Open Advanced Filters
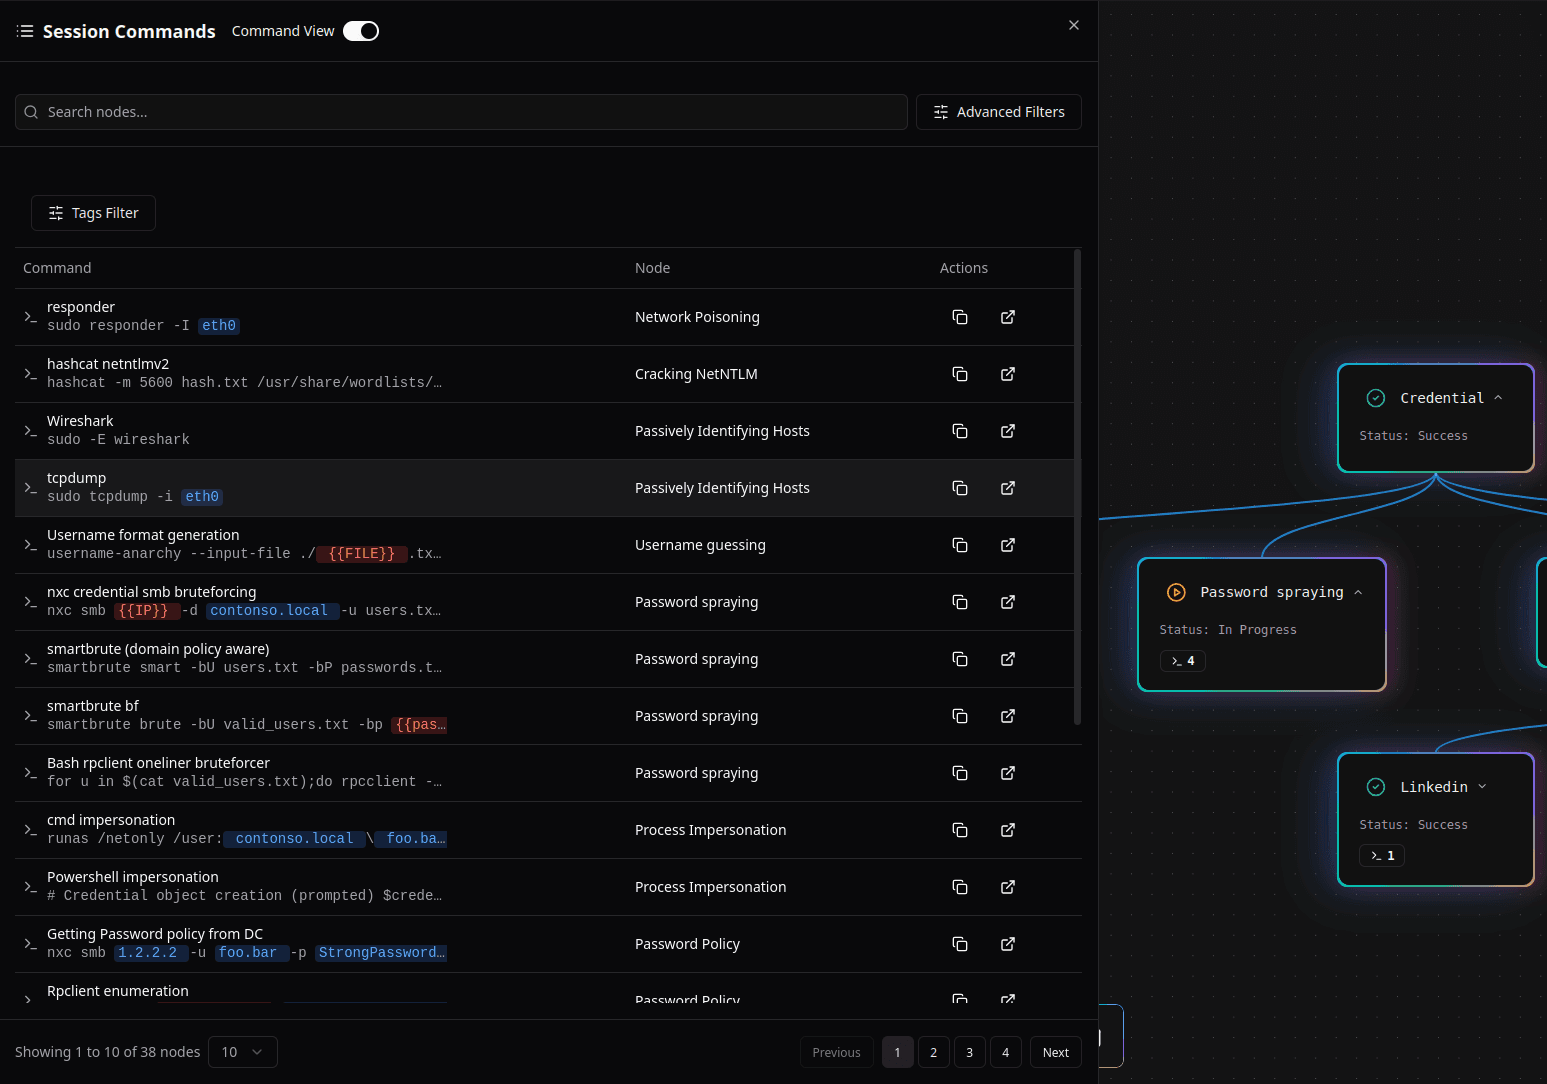This screenshot has width=1547, height=1084. [998, 112]
